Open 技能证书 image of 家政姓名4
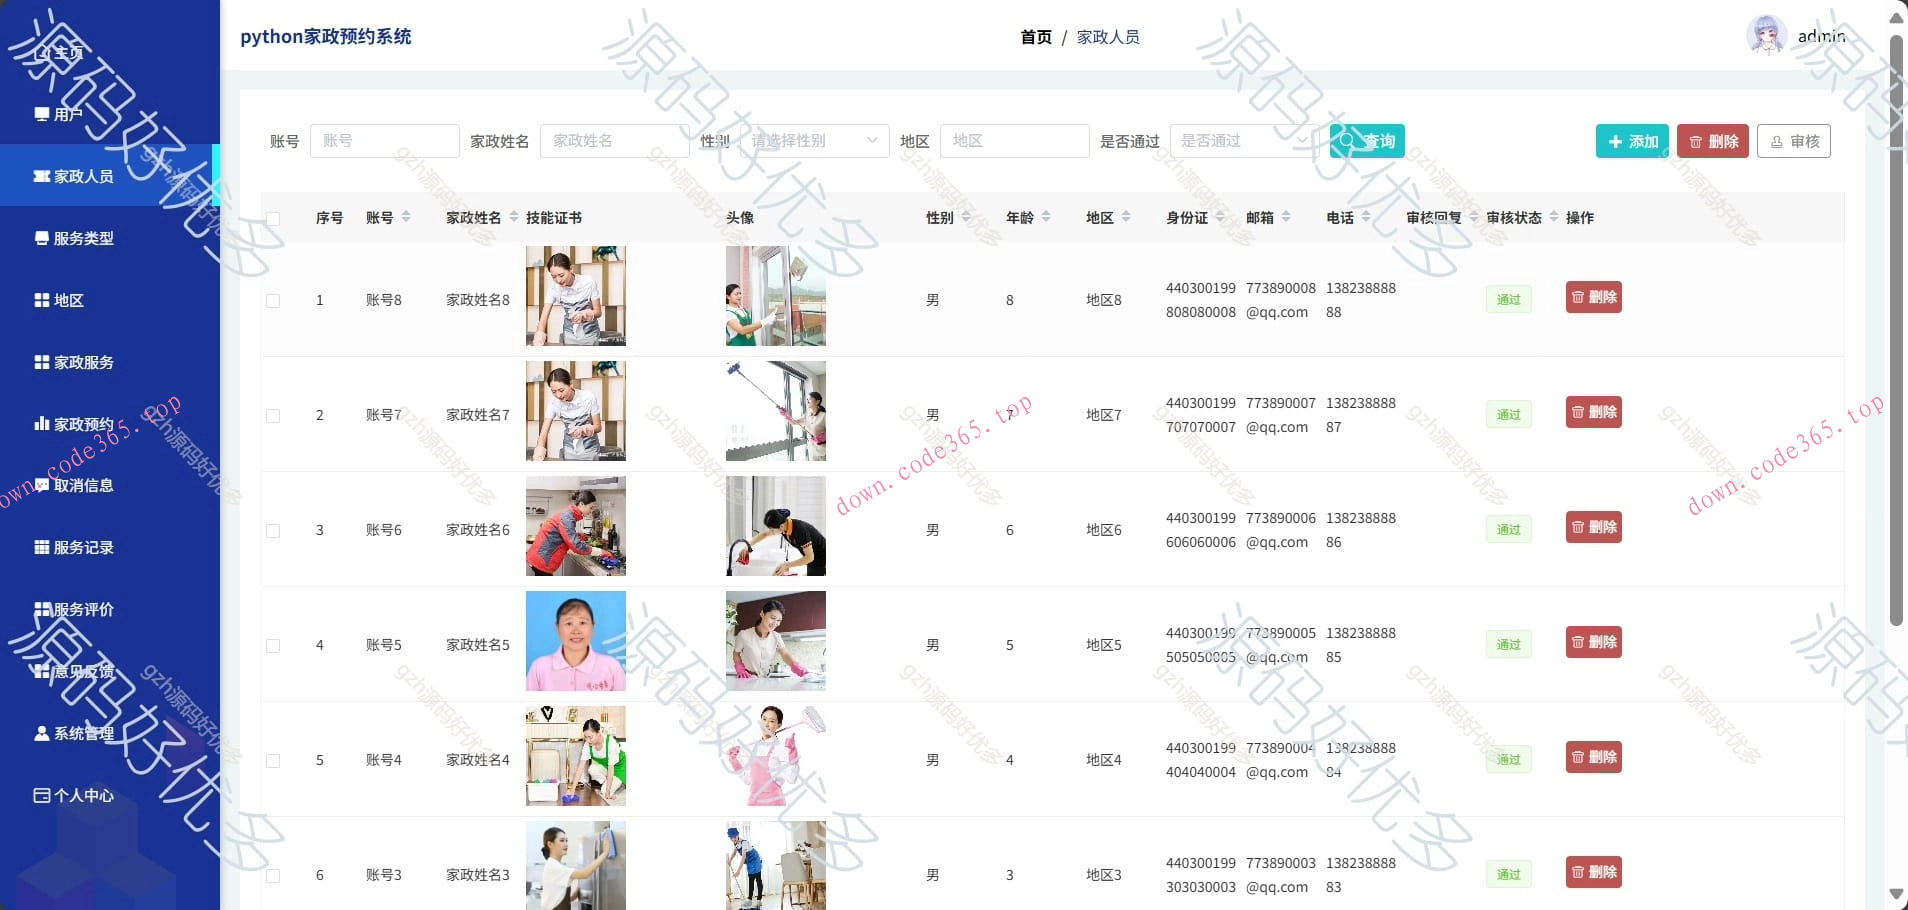 [x=576, y=756]
